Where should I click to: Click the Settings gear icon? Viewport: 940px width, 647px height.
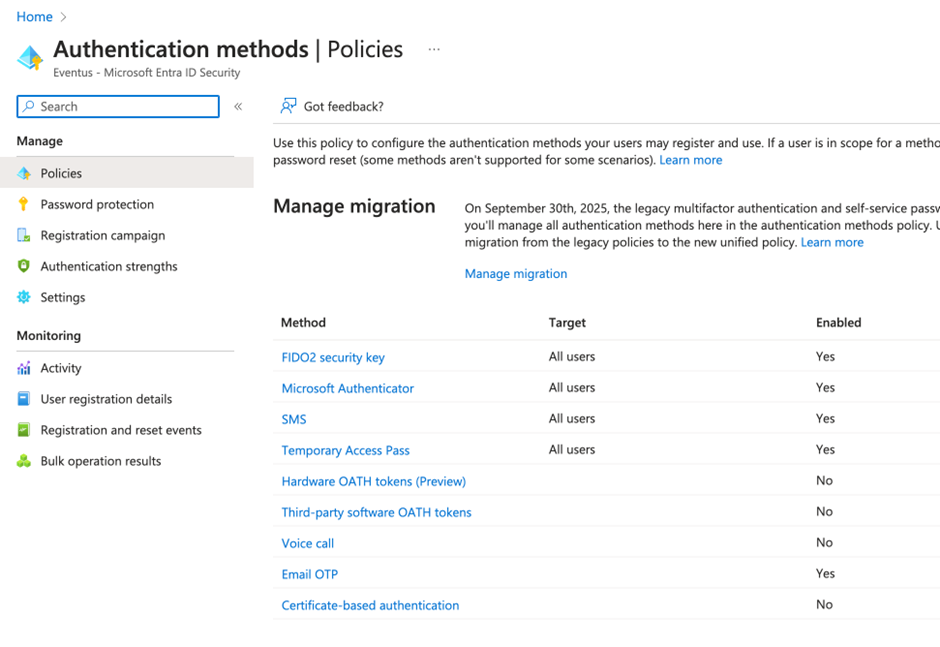click(24, 297)
